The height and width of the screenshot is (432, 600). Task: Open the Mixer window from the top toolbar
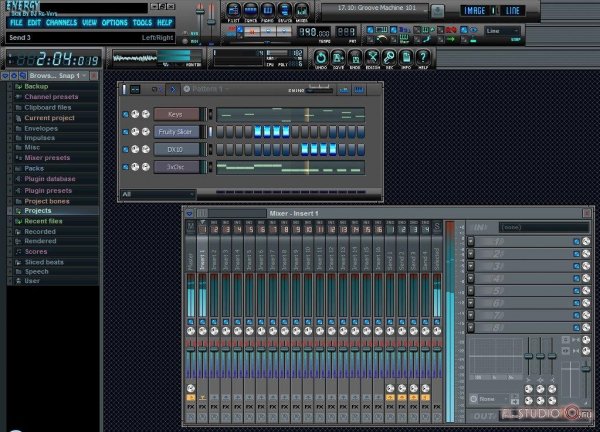coord(302,10)
